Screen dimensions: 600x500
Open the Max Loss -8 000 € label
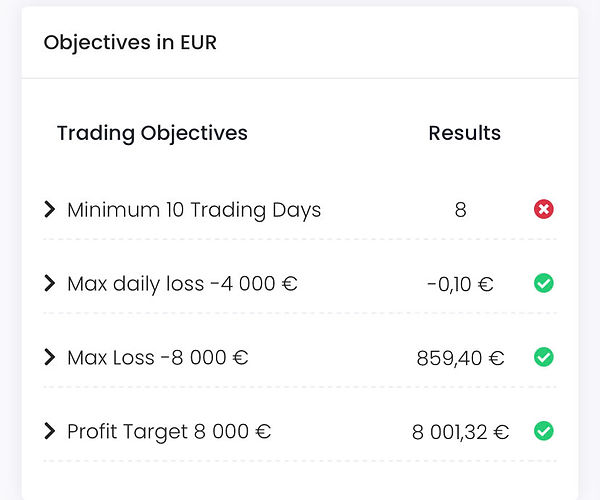pos(158,358)
